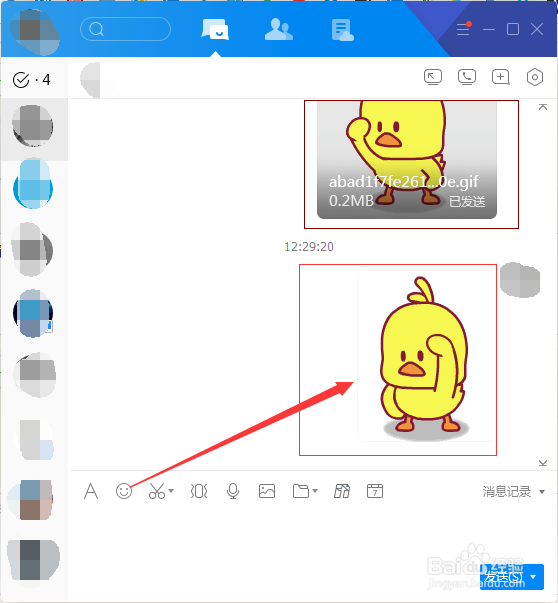Screen dimensions: 558x603
Task: Select the first conversation in the sidebar
Action: click(x=34, y=129)
